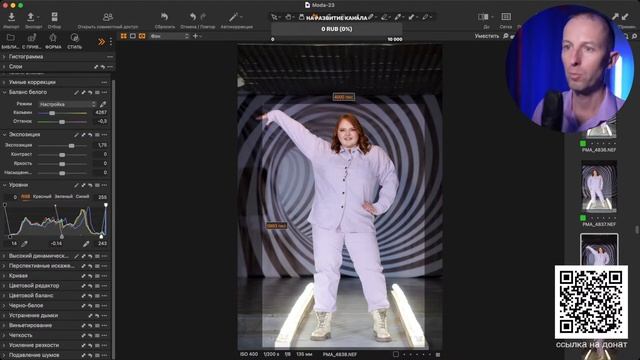The image size is (640, 360).
Task: Collapse the Баланс белого section
Action: [4, 93]
